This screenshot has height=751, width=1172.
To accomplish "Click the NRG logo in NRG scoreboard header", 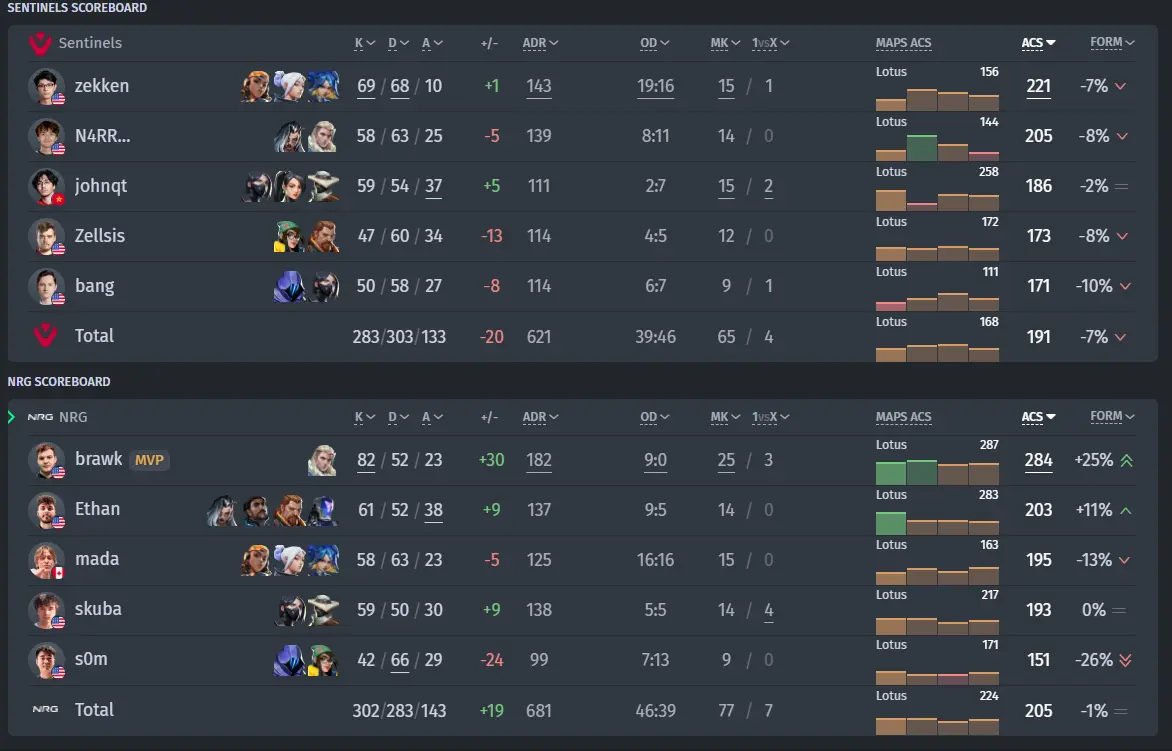I will pos(40,417).
